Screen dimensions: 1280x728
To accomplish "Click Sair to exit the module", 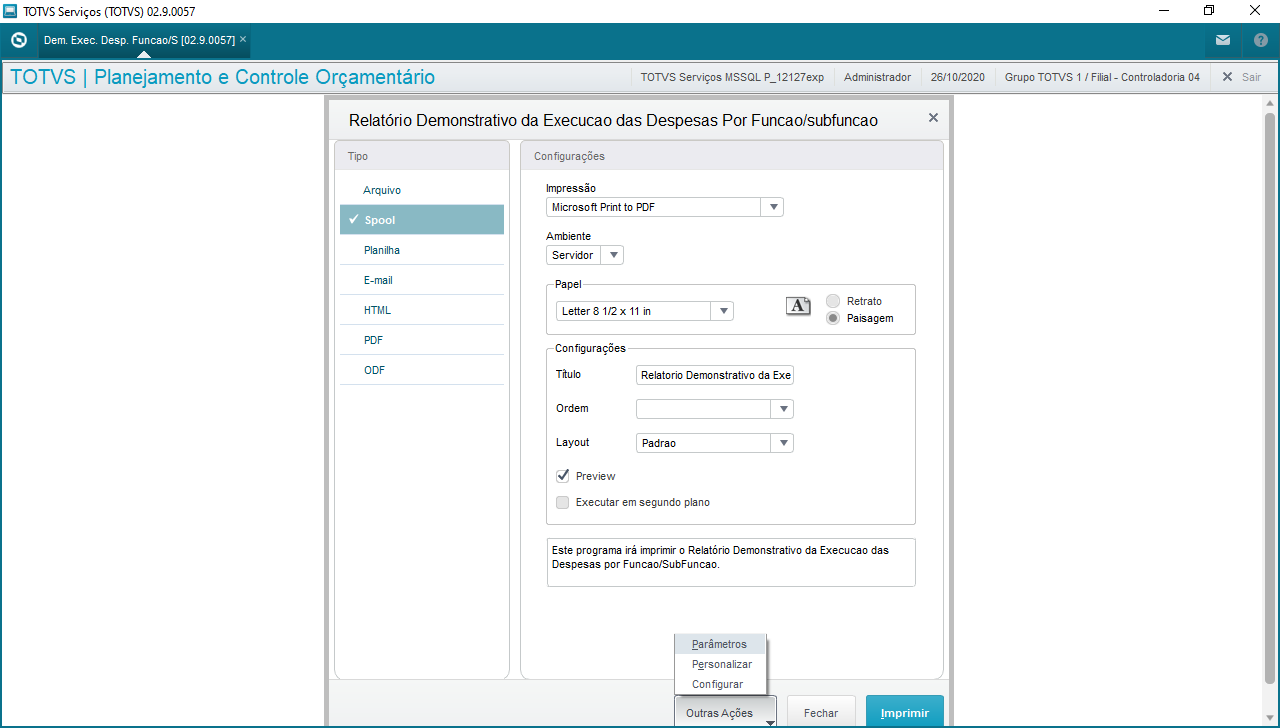I will coord(1241,77).
